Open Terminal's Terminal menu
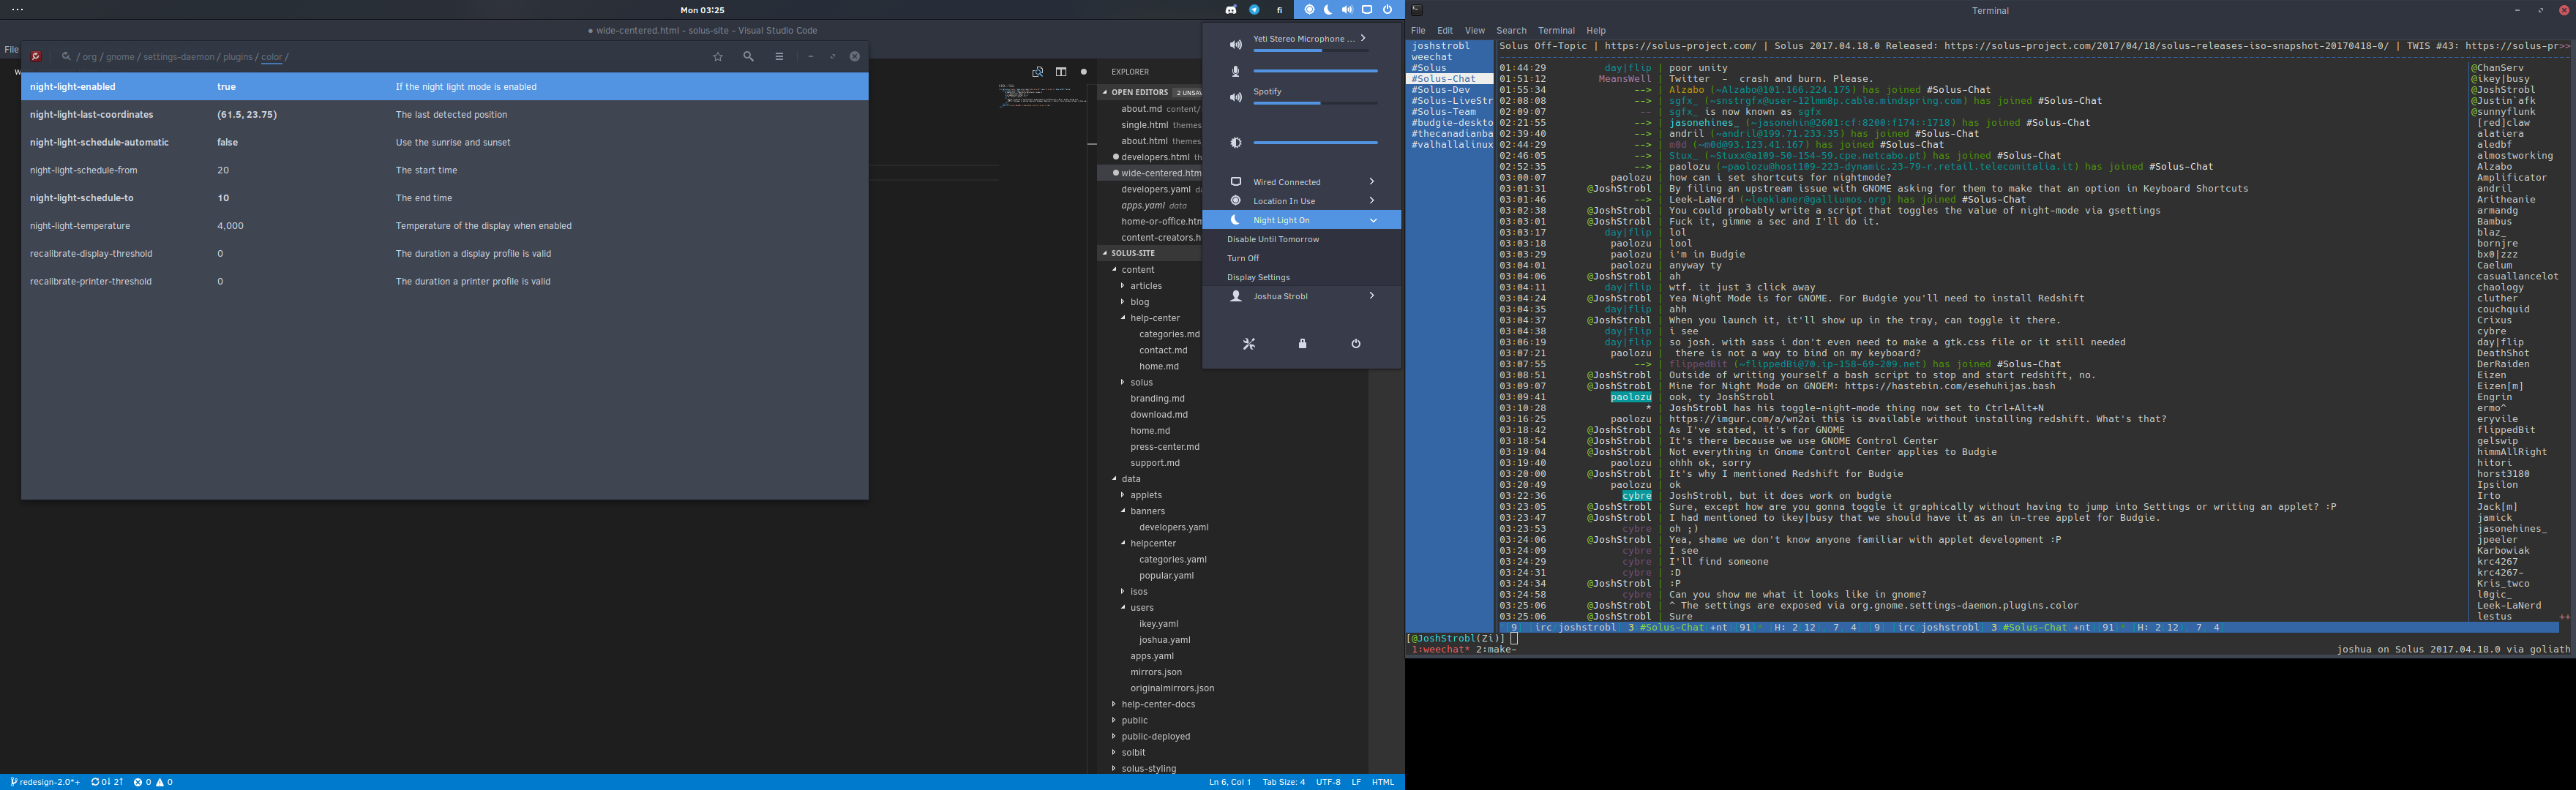2576x790 pixels. click(1556, 31)
